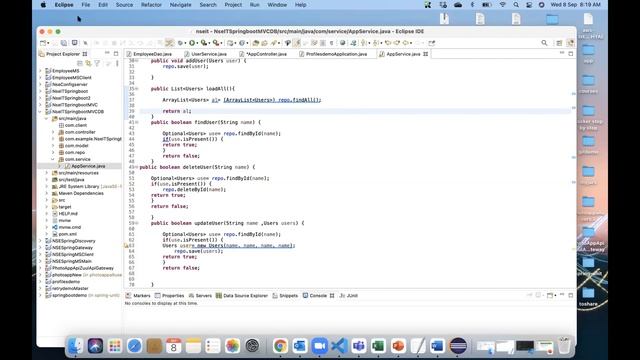Switch to ProfilesdemoApplication.java tab
The height and width of the screenshot is (360, 640).
coord(333,54)
